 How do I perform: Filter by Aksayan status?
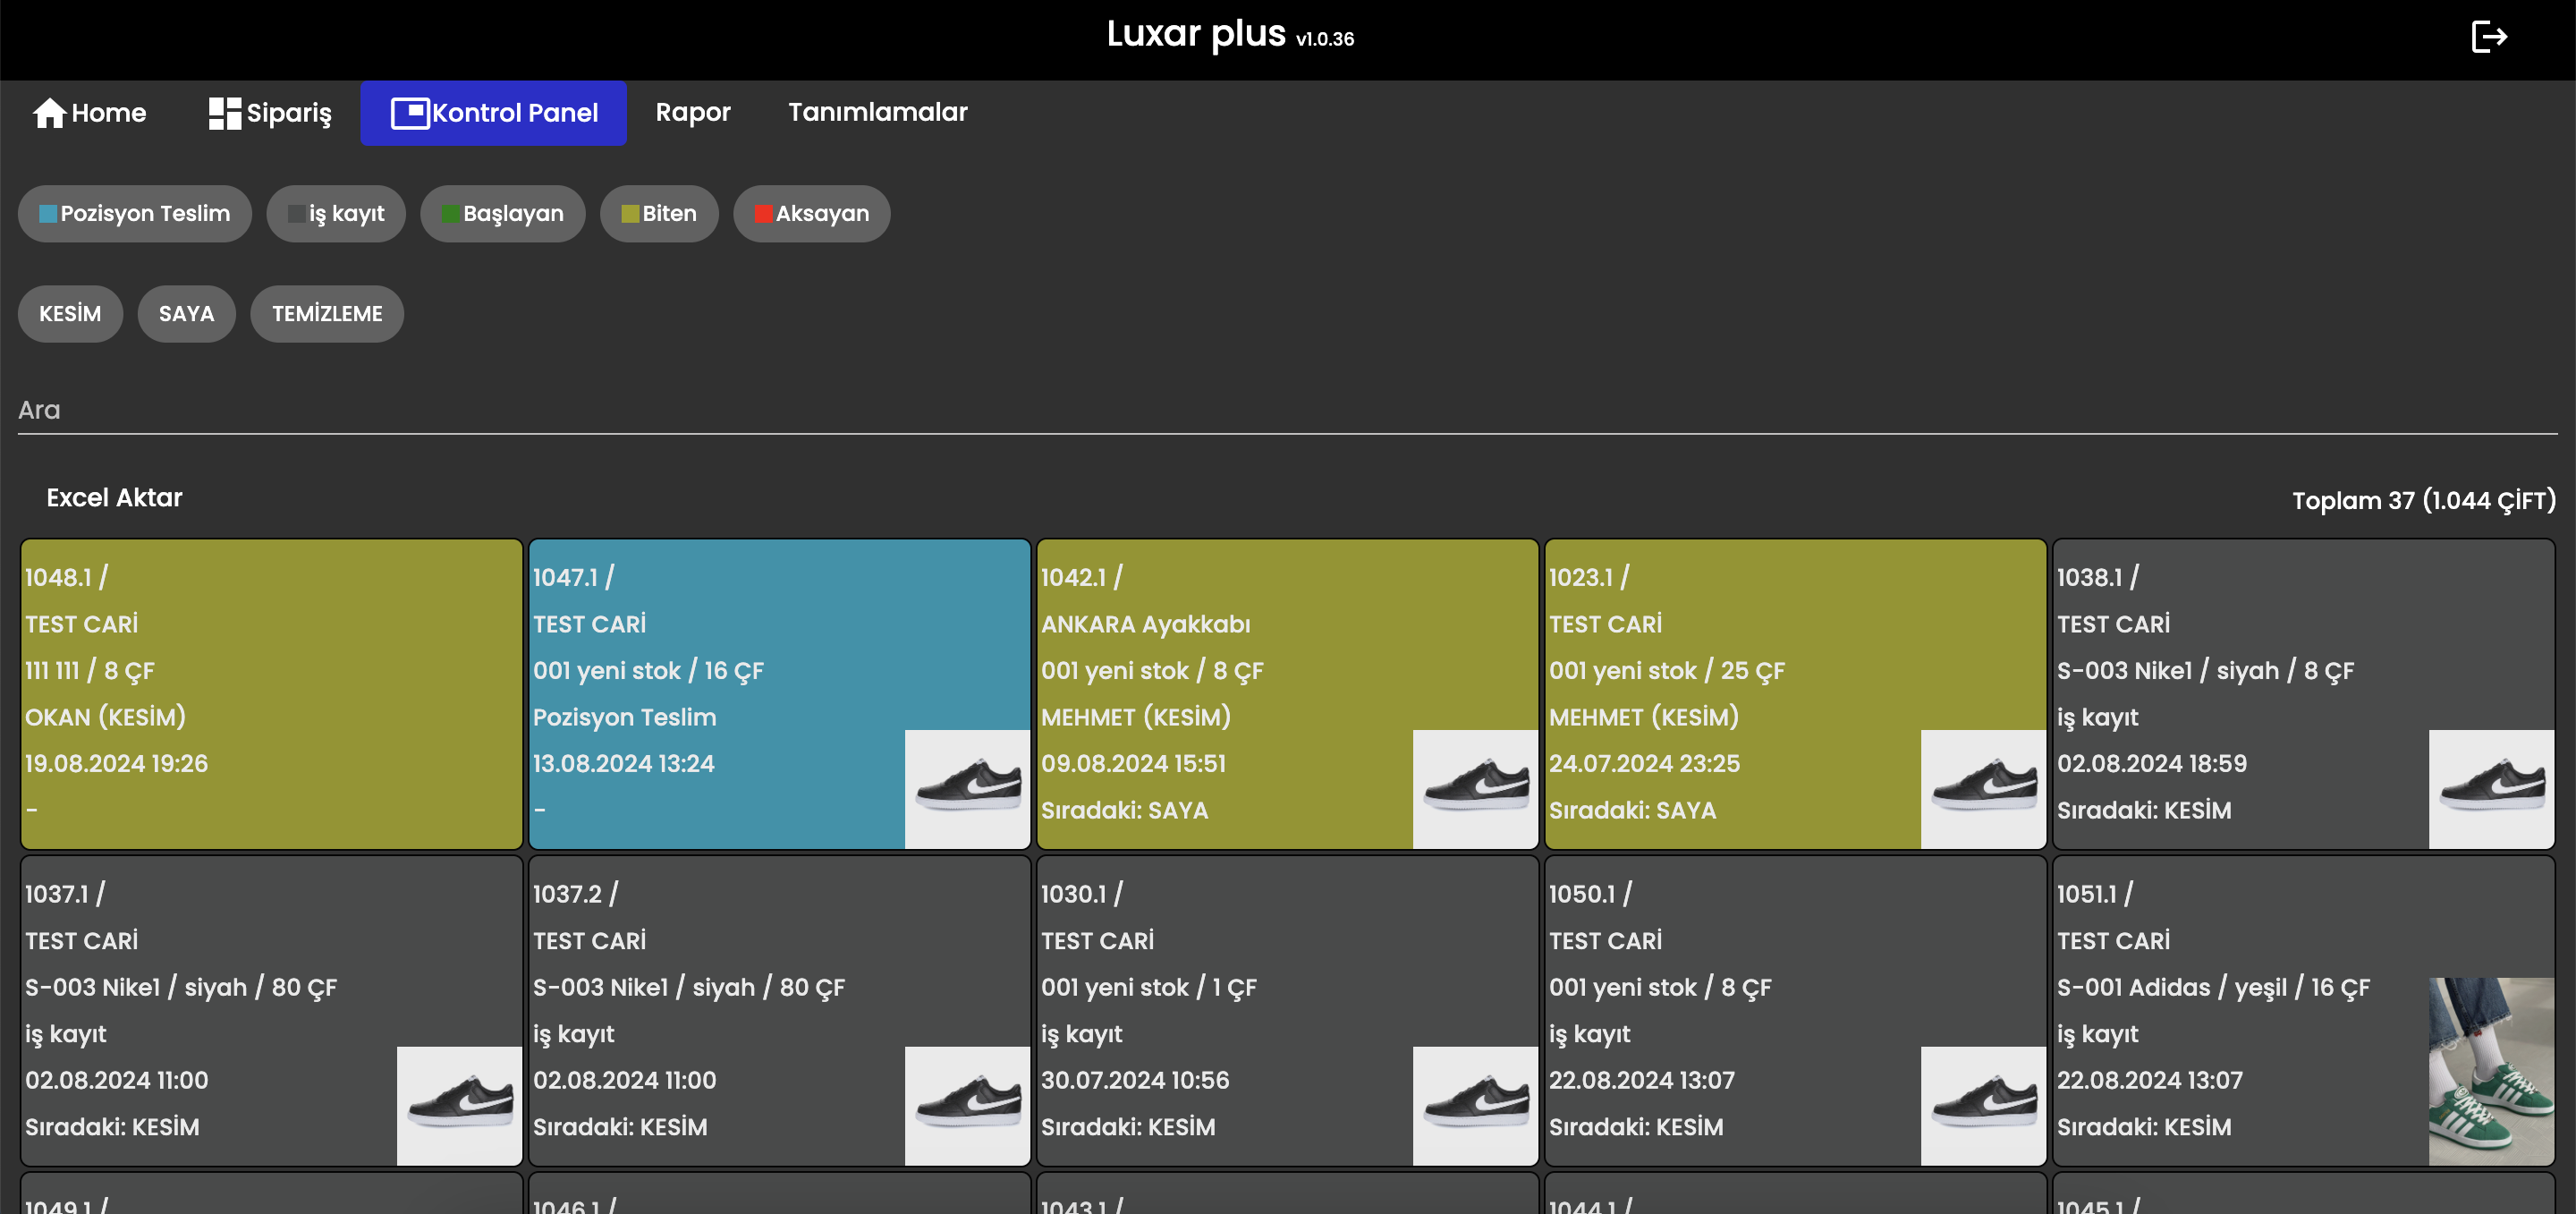812,214
